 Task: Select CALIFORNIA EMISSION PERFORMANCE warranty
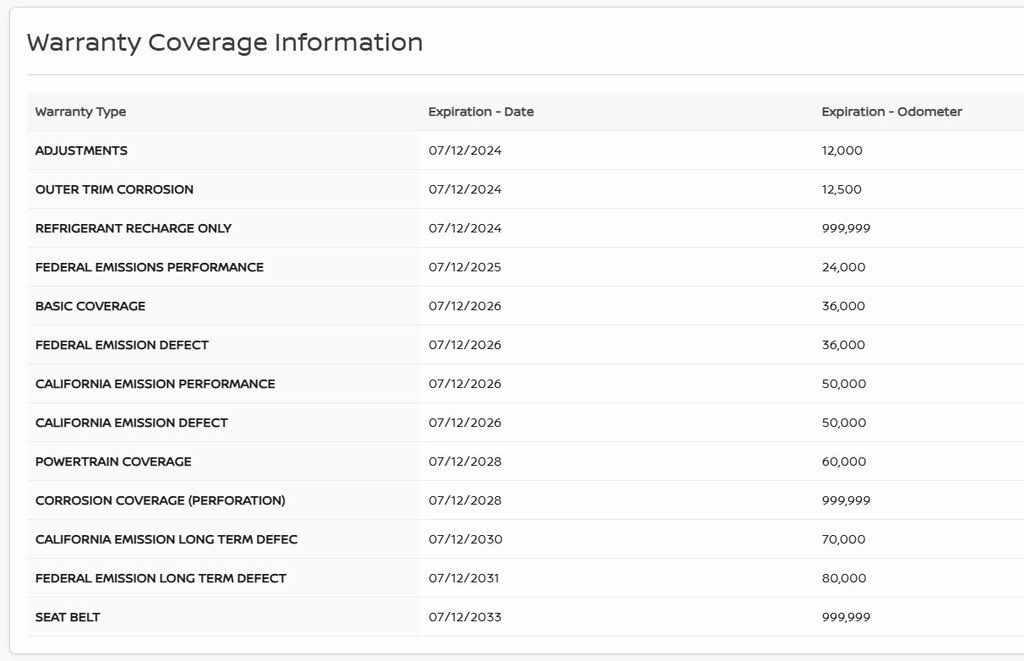(155, 385)
